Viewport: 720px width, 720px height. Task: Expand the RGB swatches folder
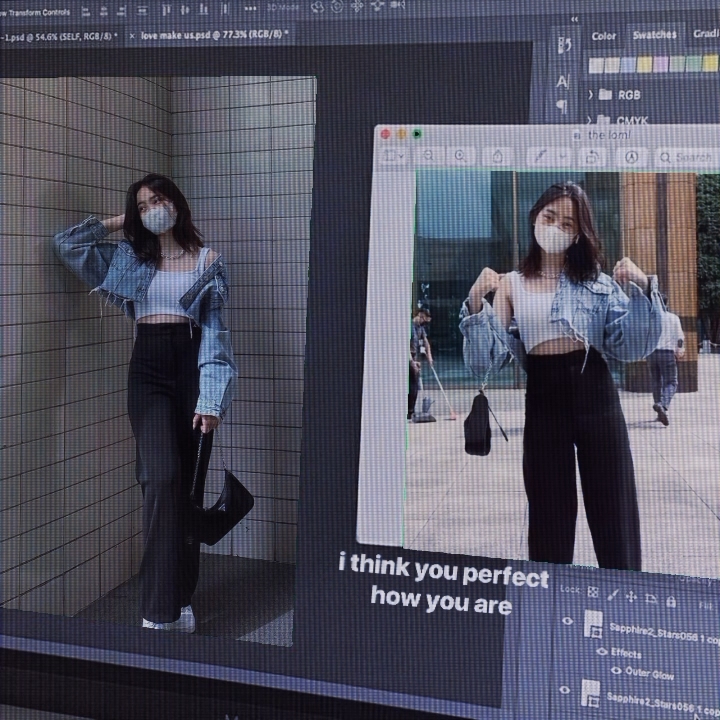(591, 94)
